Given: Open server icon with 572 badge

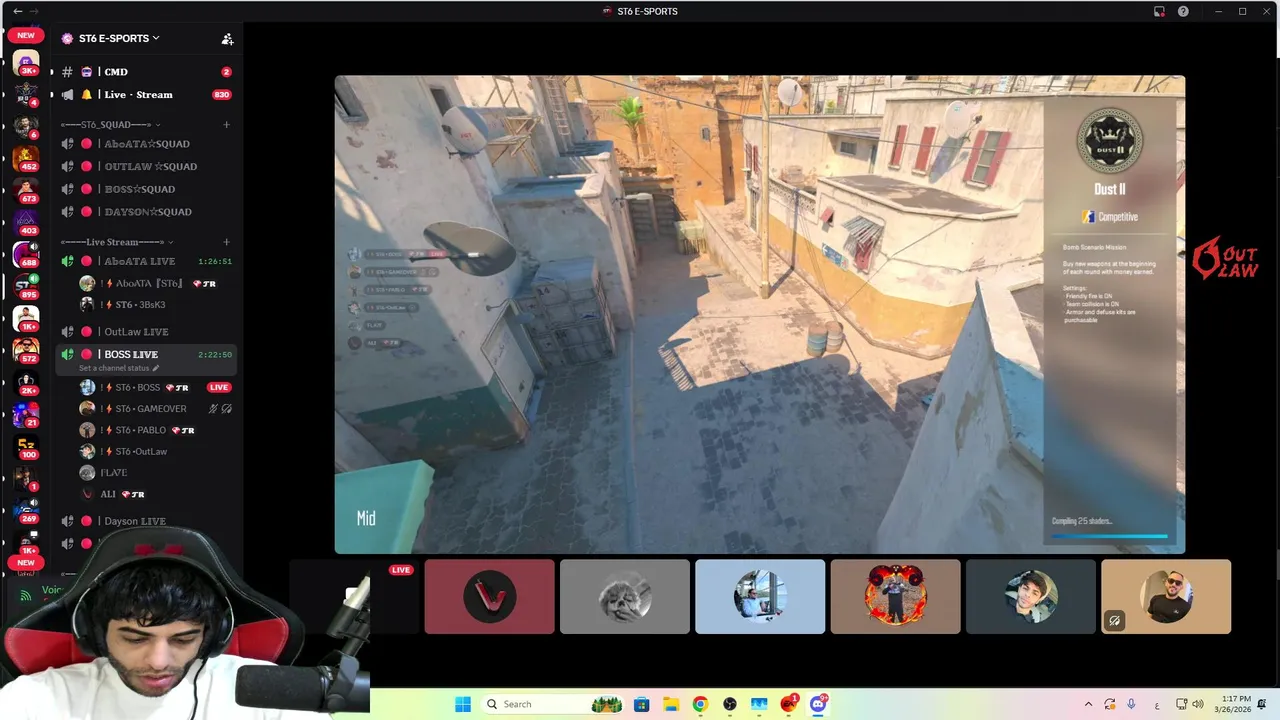Looking at the screenshot, I should coord(26,351).
